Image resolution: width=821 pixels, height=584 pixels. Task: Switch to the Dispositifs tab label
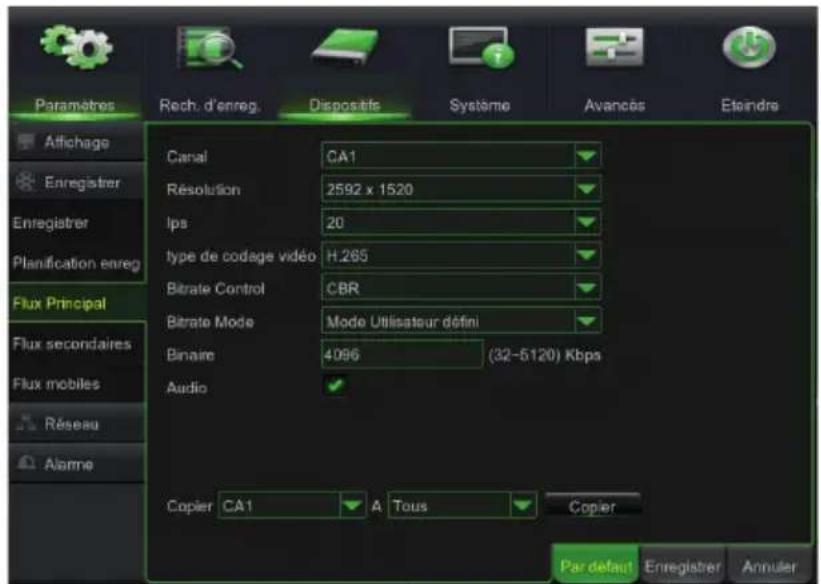(x=345, y=105)
